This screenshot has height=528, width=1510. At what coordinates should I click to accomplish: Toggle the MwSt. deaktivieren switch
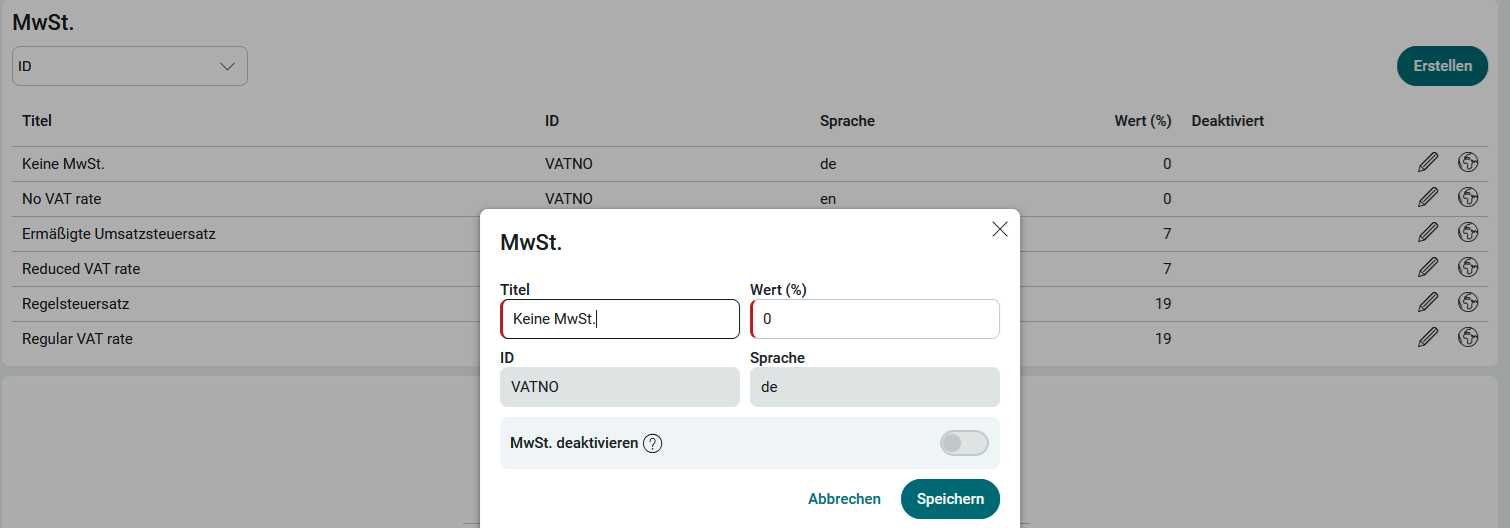pos(964,443)
